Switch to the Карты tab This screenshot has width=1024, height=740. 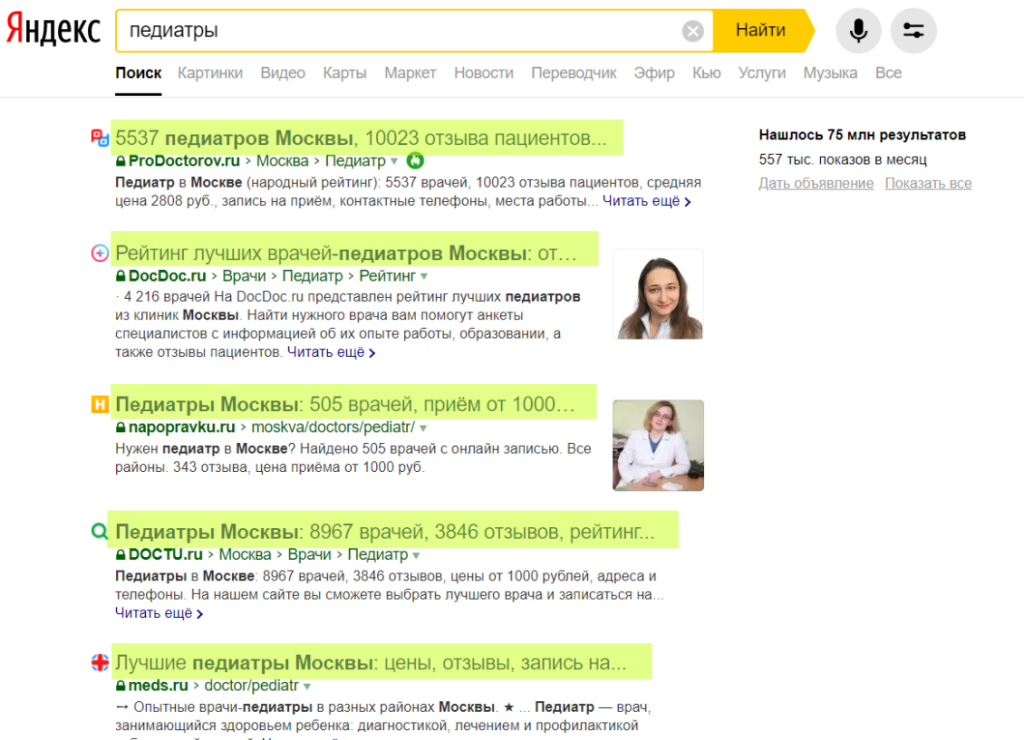click(x=345, y=73)
